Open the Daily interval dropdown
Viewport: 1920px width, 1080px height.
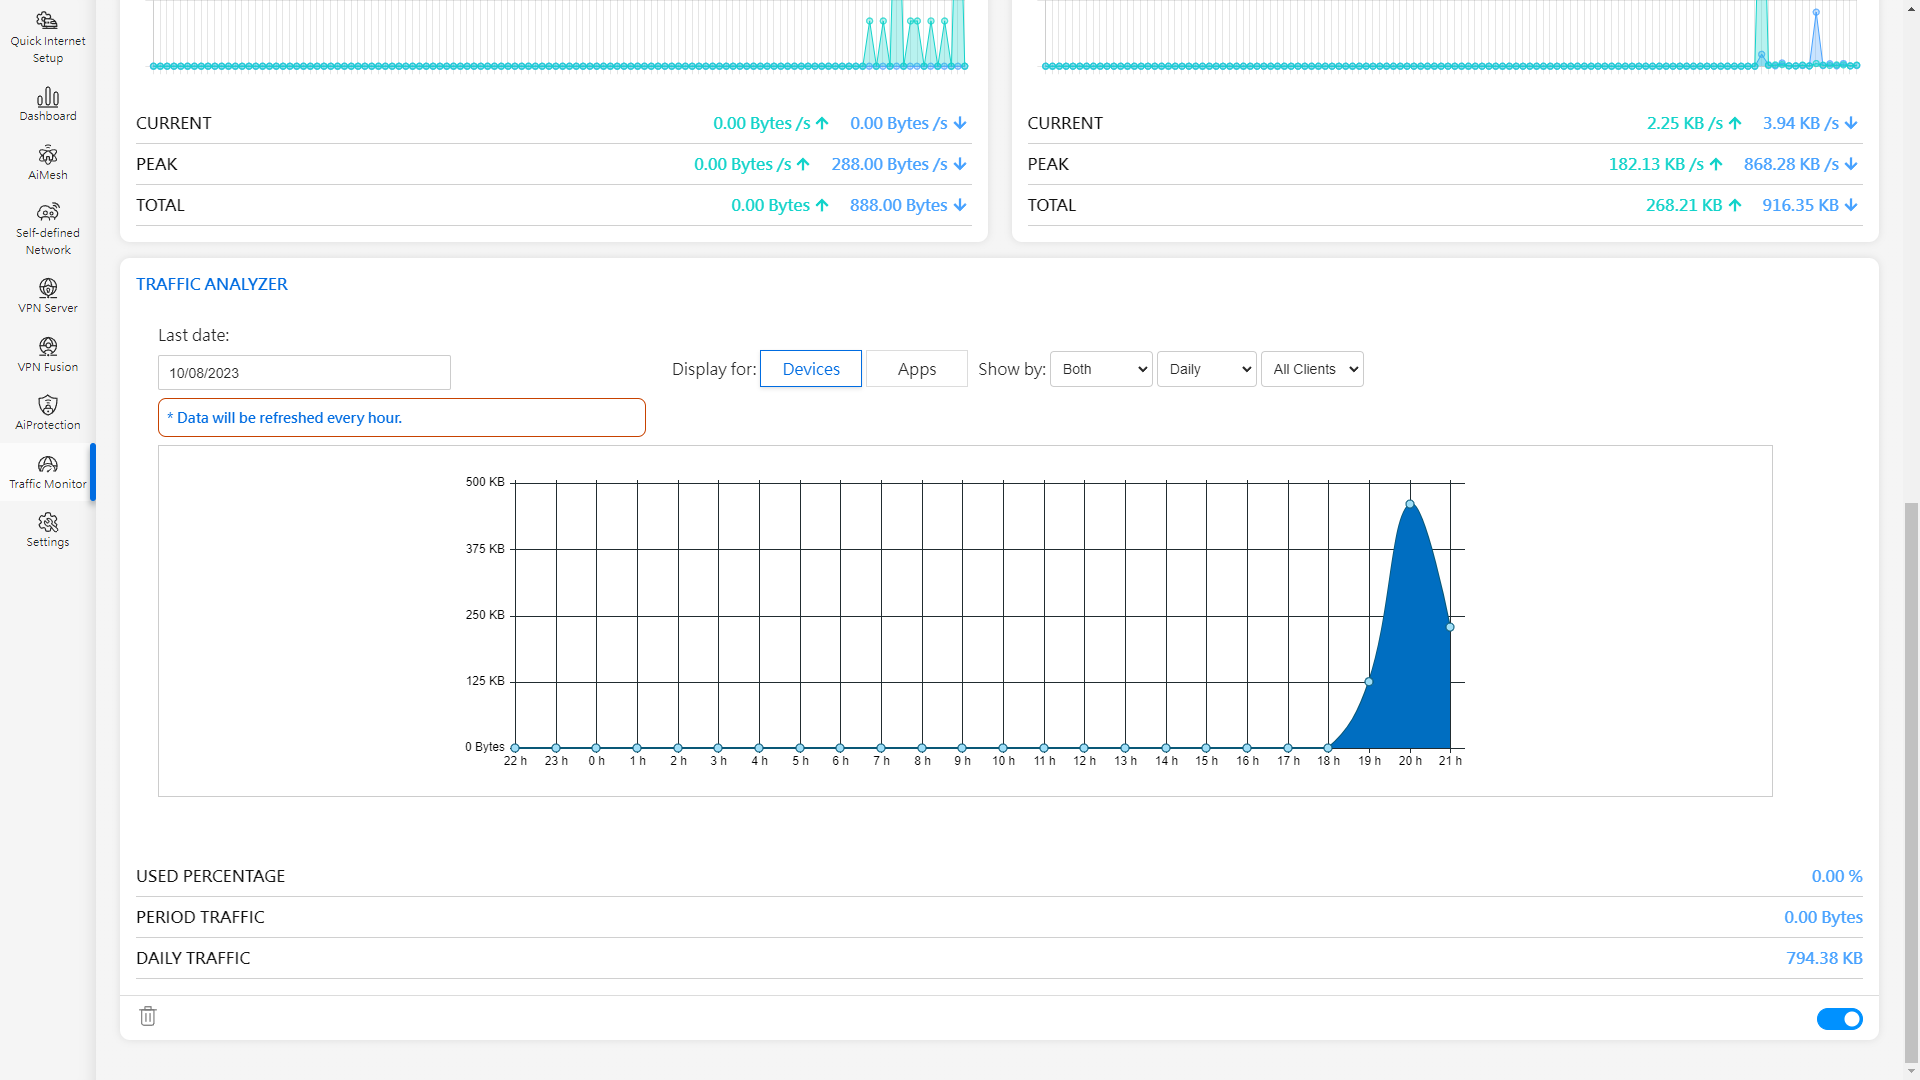(x=1207, y=369)
